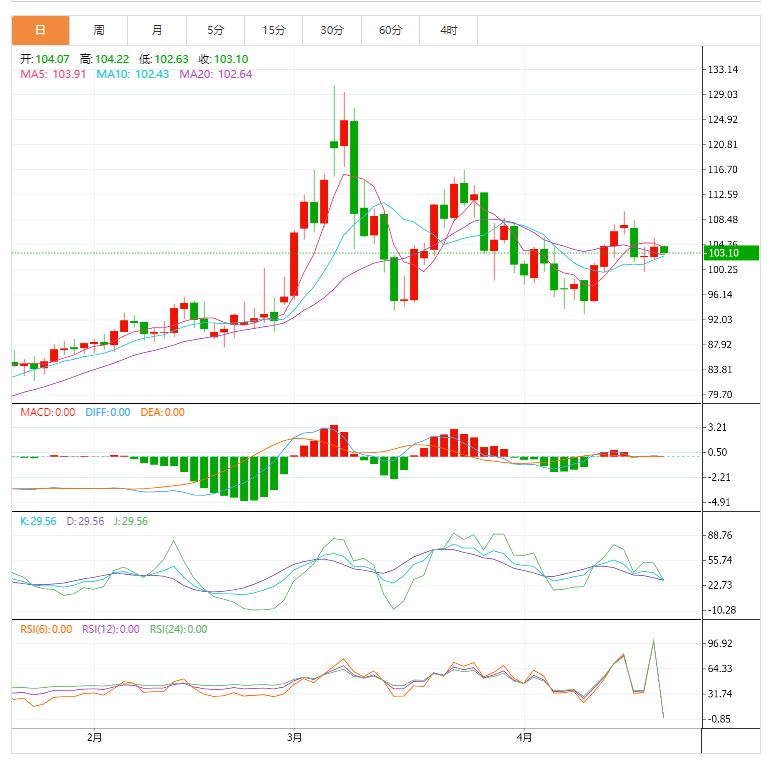Open the 4时 interval tab
Viewport: 769px width, 768px height.
tap(449, 30)
